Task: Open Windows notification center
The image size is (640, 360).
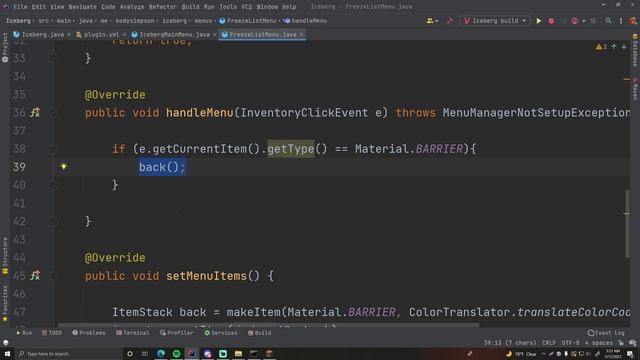Action: pos(630,353)
